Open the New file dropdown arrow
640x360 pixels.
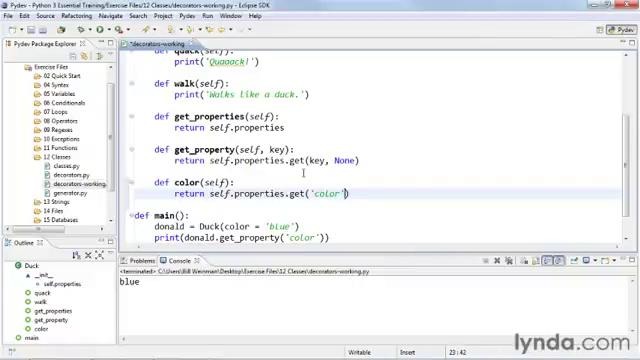pos(22,30)
